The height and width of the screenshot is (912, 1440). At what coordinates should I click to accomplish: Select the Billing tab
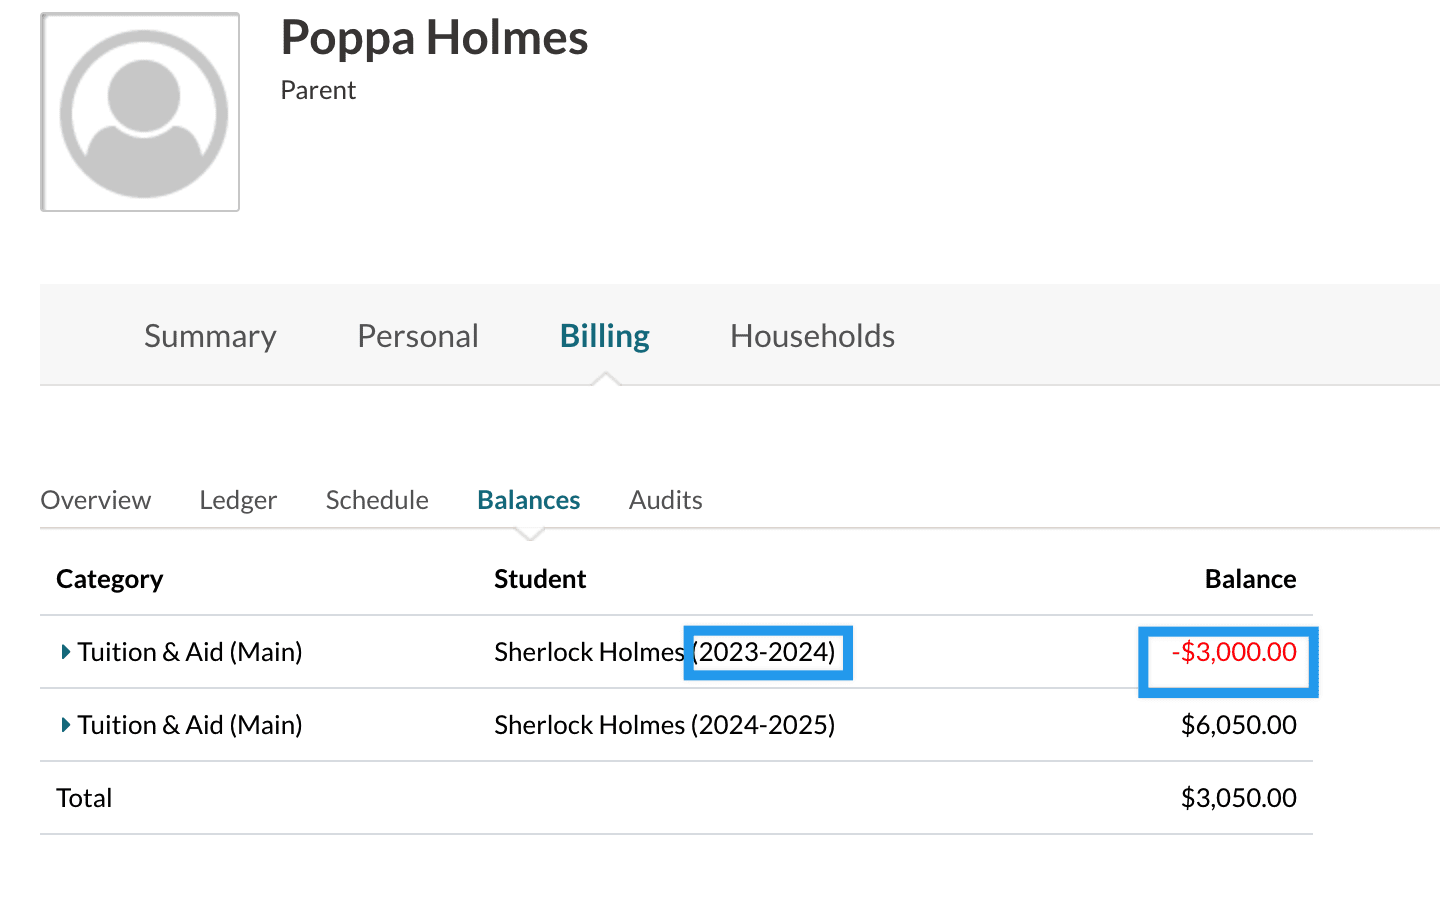[x=604, y=336]
